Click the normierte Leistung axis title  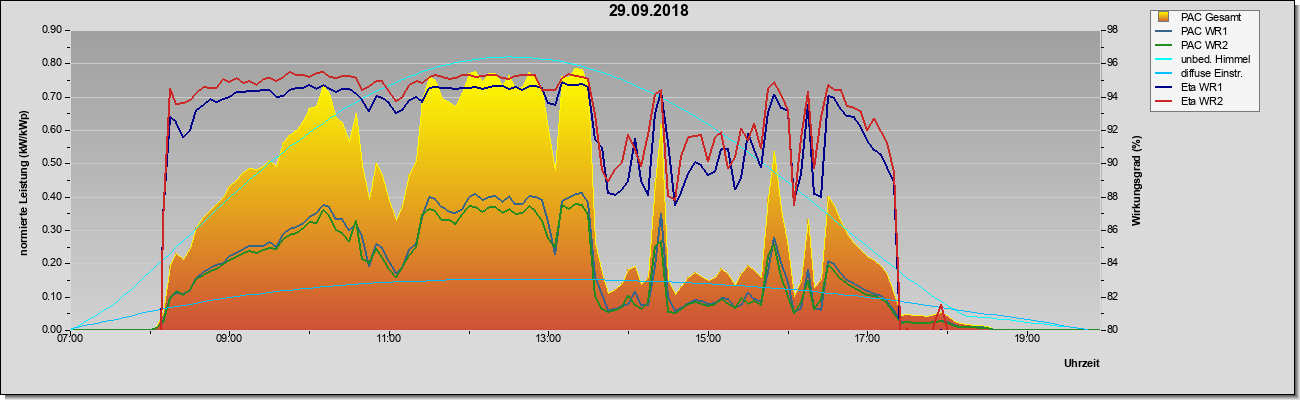(x=23, y=180)
